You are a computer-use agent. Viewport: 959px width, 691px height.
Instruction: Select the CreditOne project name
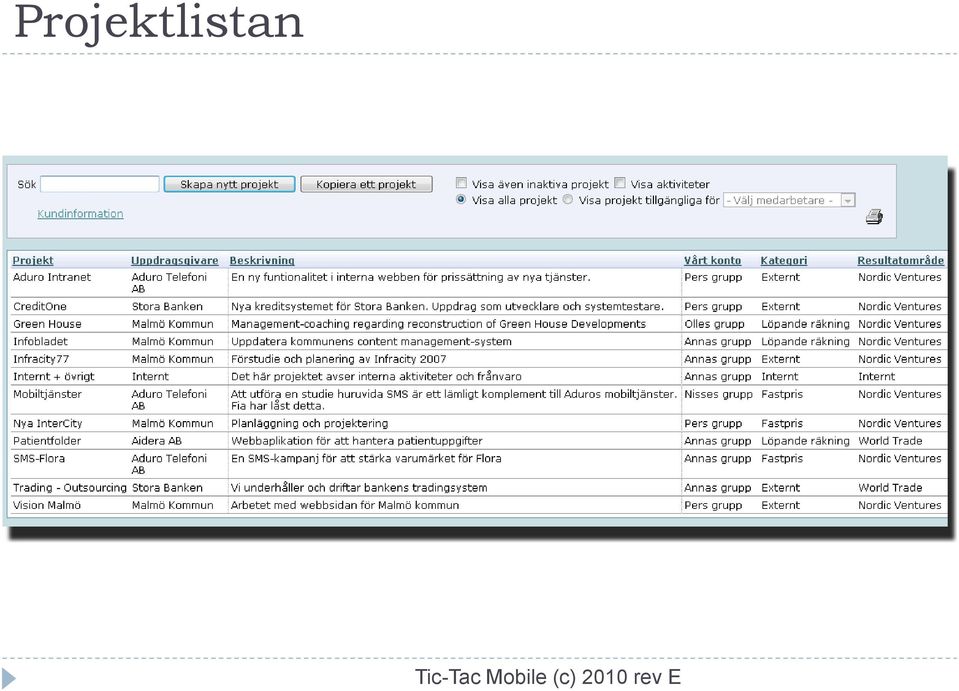40,306
